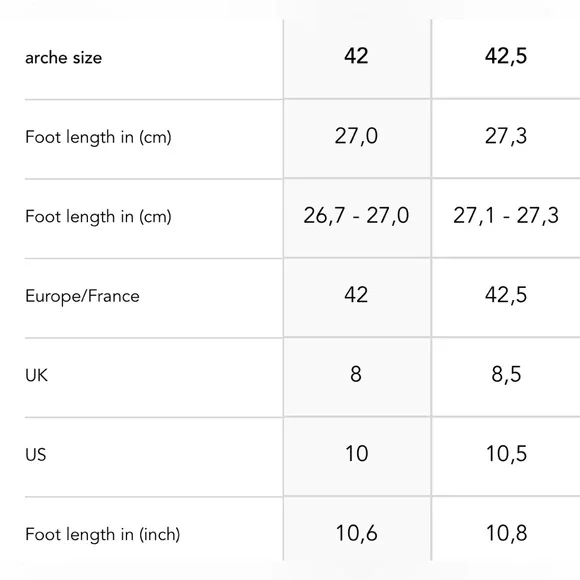
Task: Select the arche size 42 header cell
Action: [x=356, y=56]
